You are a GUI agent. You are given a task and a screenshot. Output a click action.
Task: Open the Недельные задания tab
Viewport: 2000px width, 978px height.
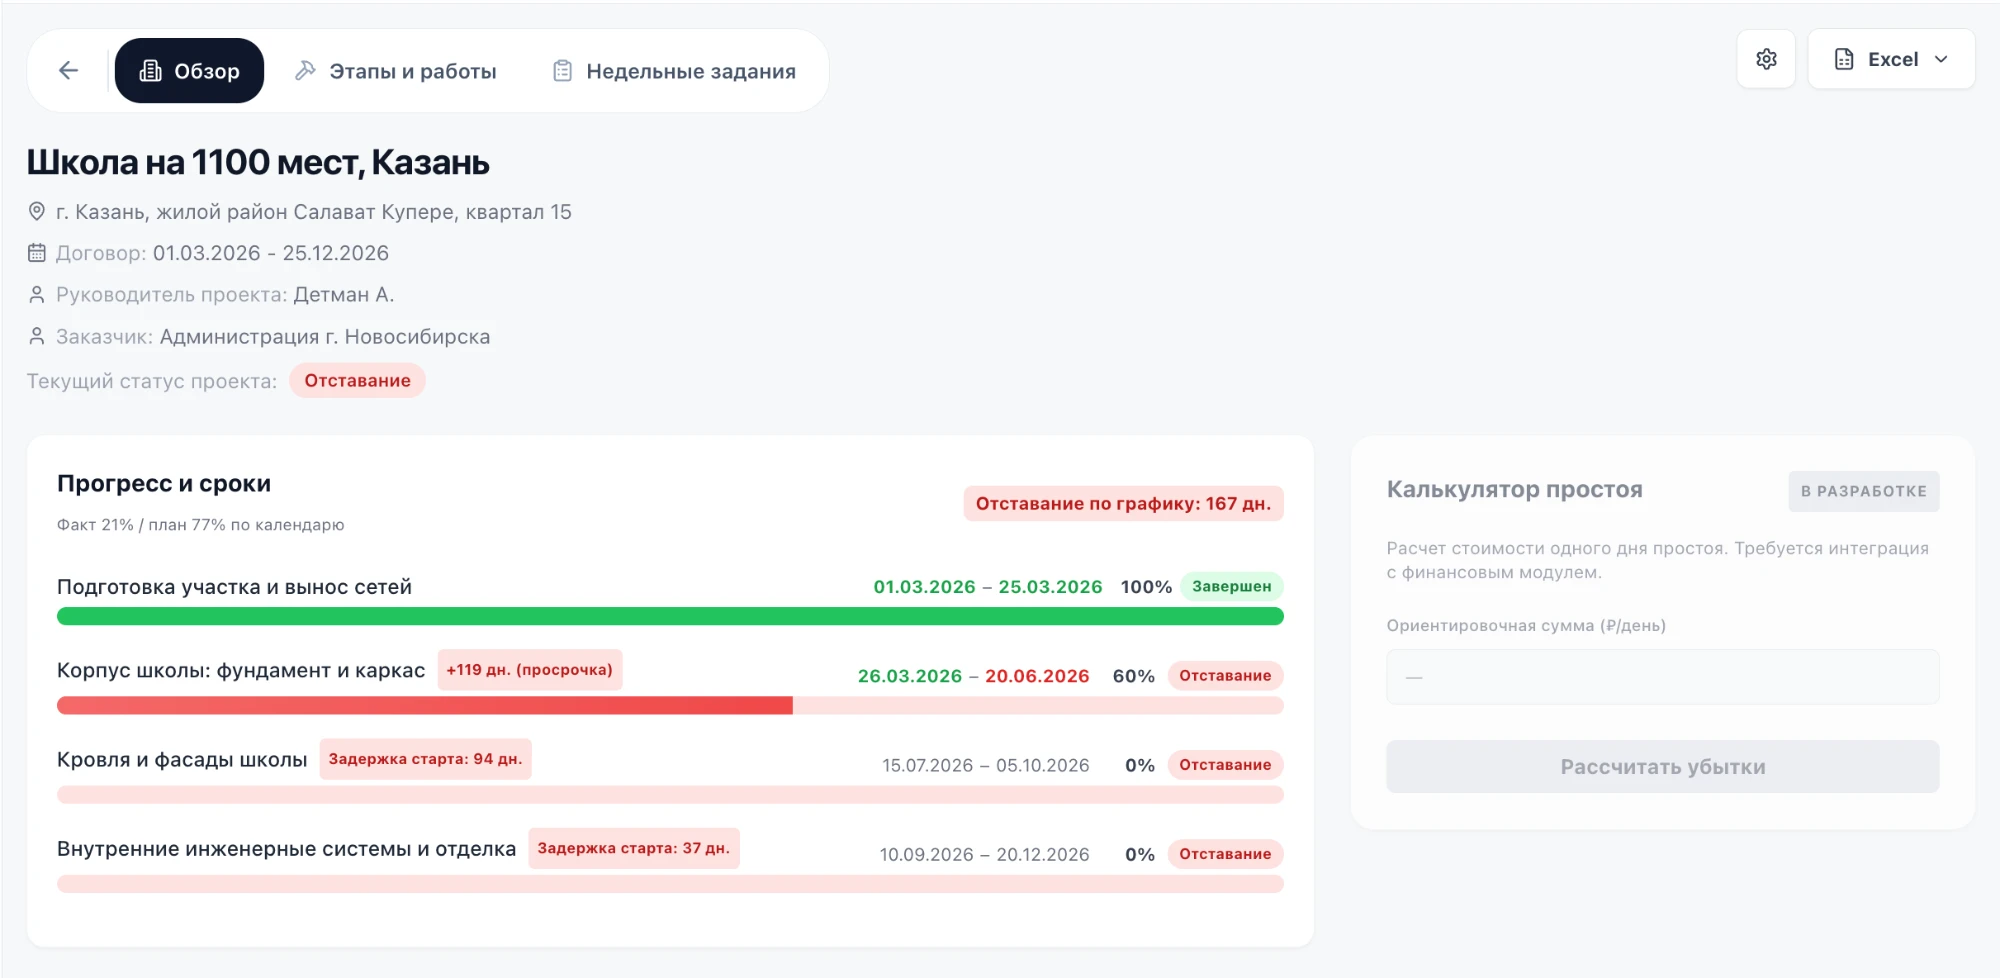(675, 71)
